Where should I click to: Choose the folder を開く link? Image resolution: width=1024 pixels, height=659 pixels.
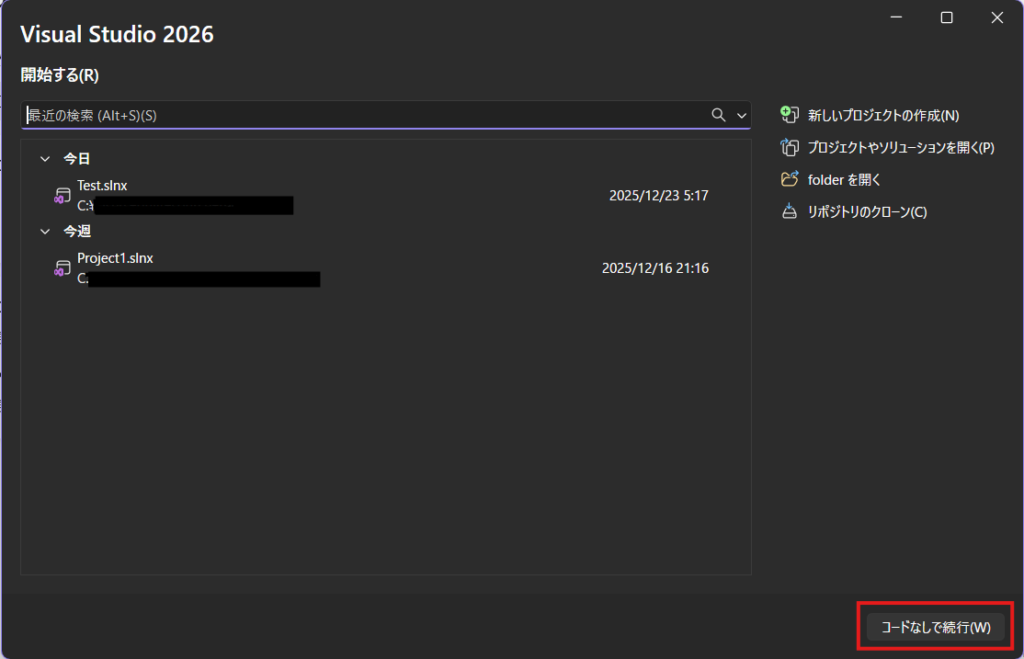point(844,180)
